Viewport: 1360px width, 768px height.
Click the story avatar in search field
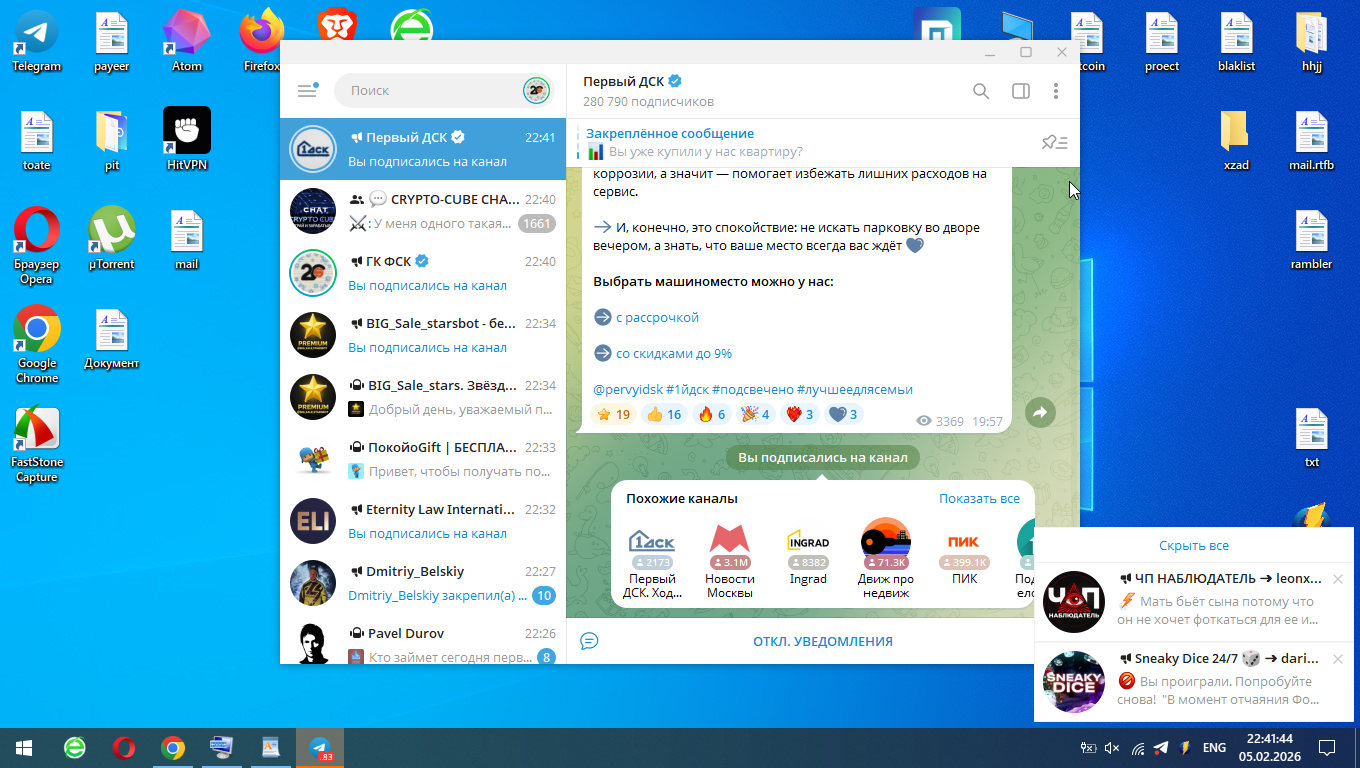click(x=537, y=90)
